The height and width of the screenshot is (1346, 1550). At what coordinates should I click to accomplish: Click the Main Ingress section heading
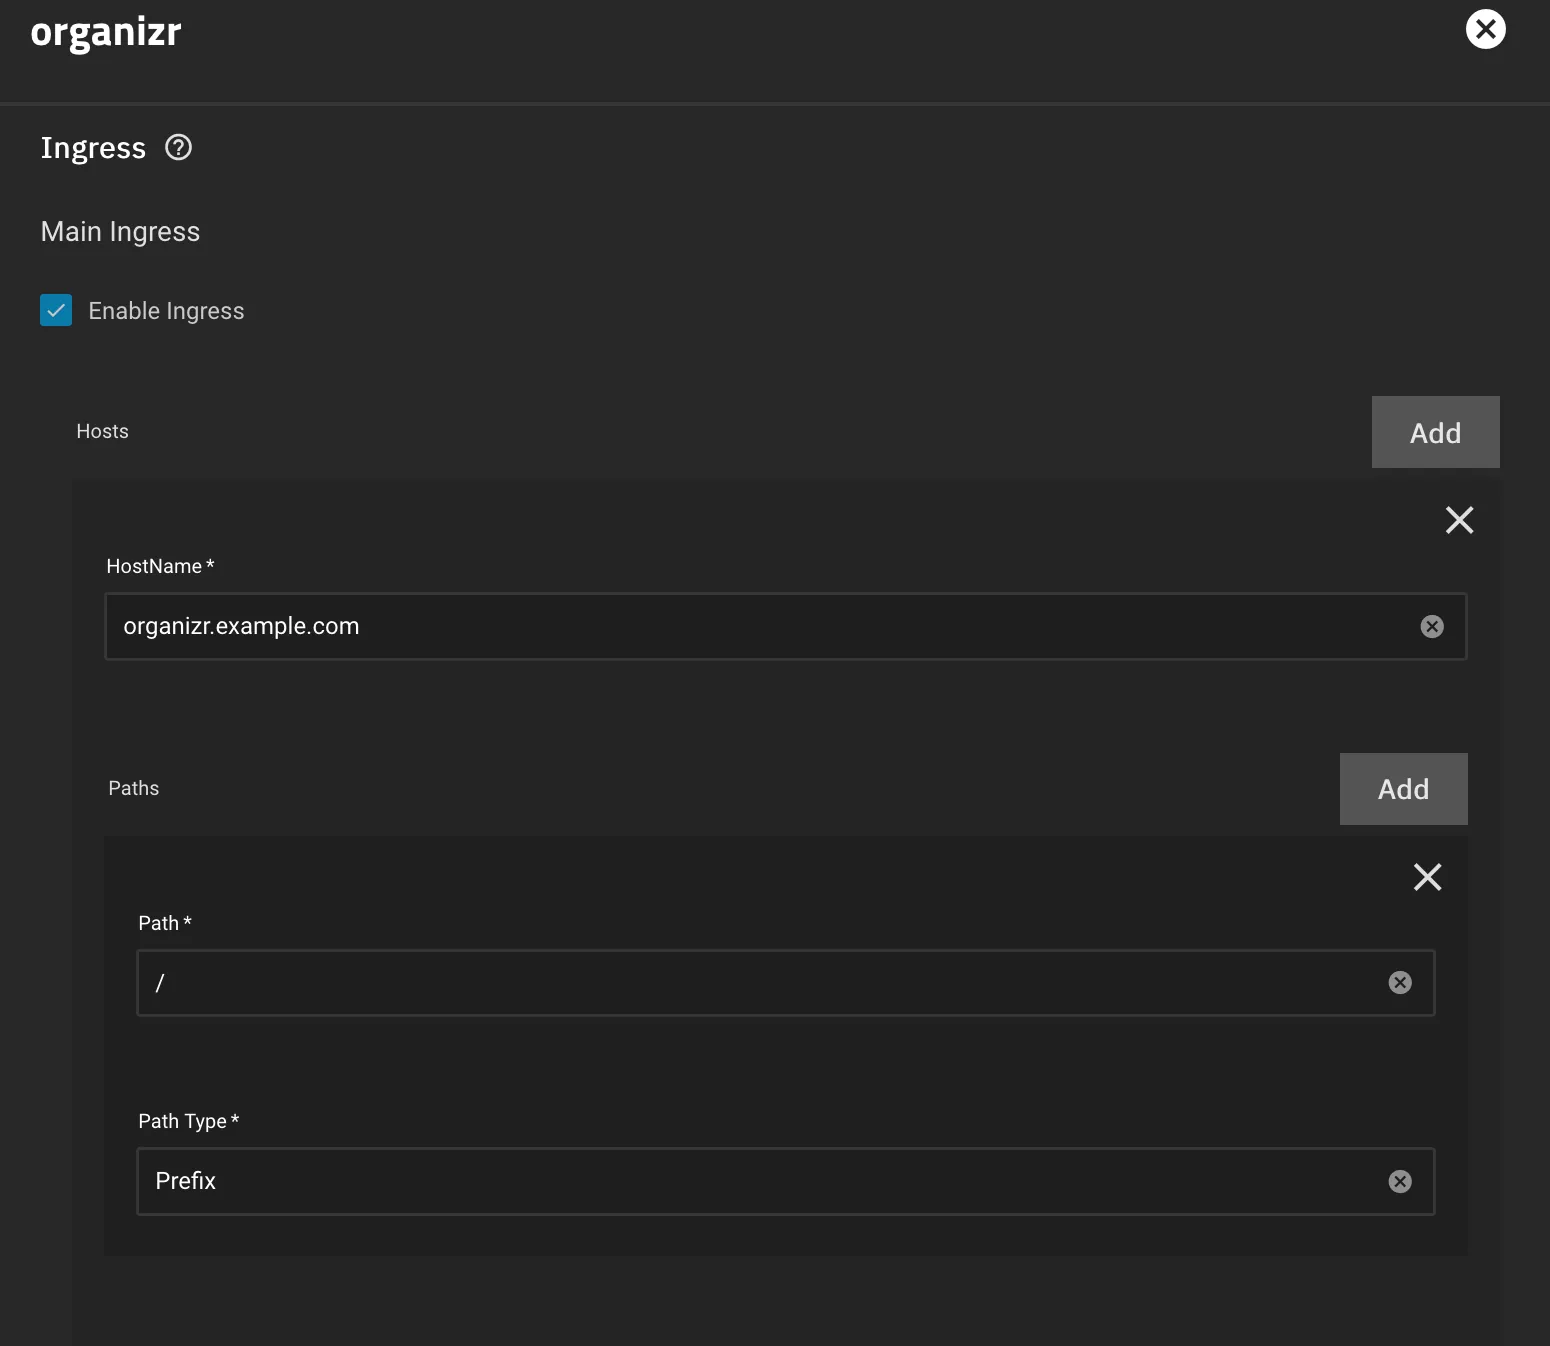click(120, 232)
